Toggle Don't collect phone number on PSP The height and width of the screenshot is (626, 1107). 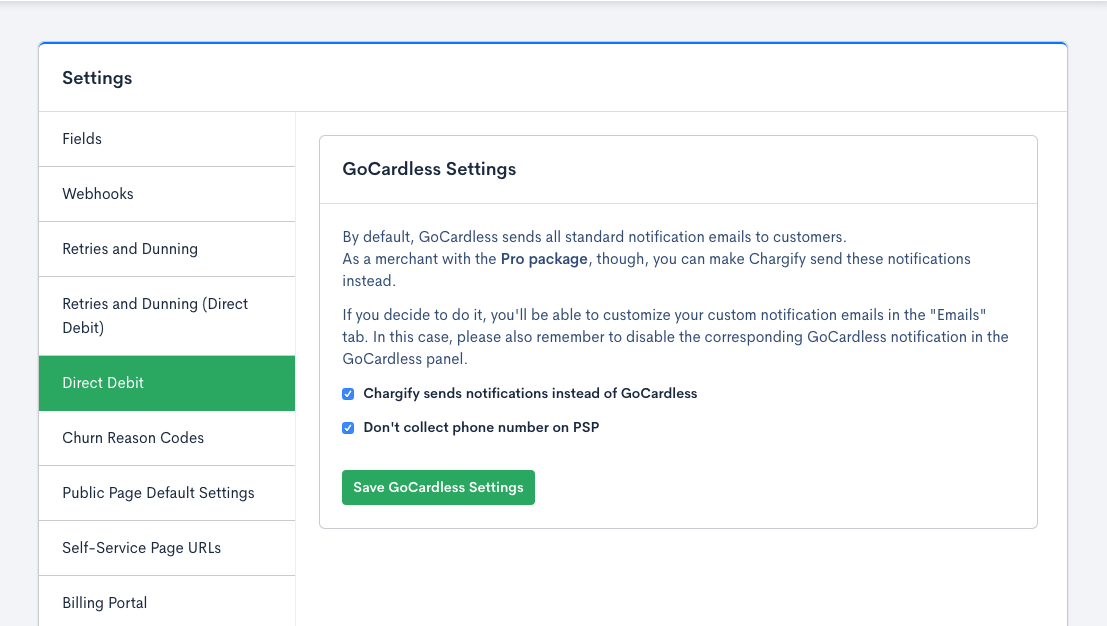(348, 428)
